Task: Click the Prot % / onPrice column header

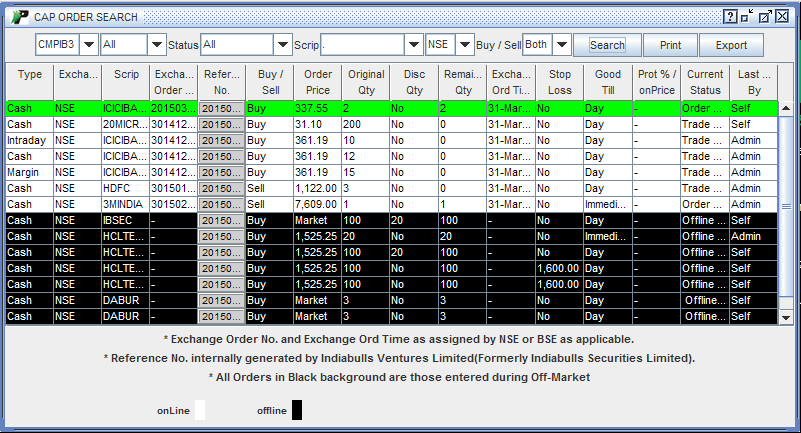Action: [656, 82]
